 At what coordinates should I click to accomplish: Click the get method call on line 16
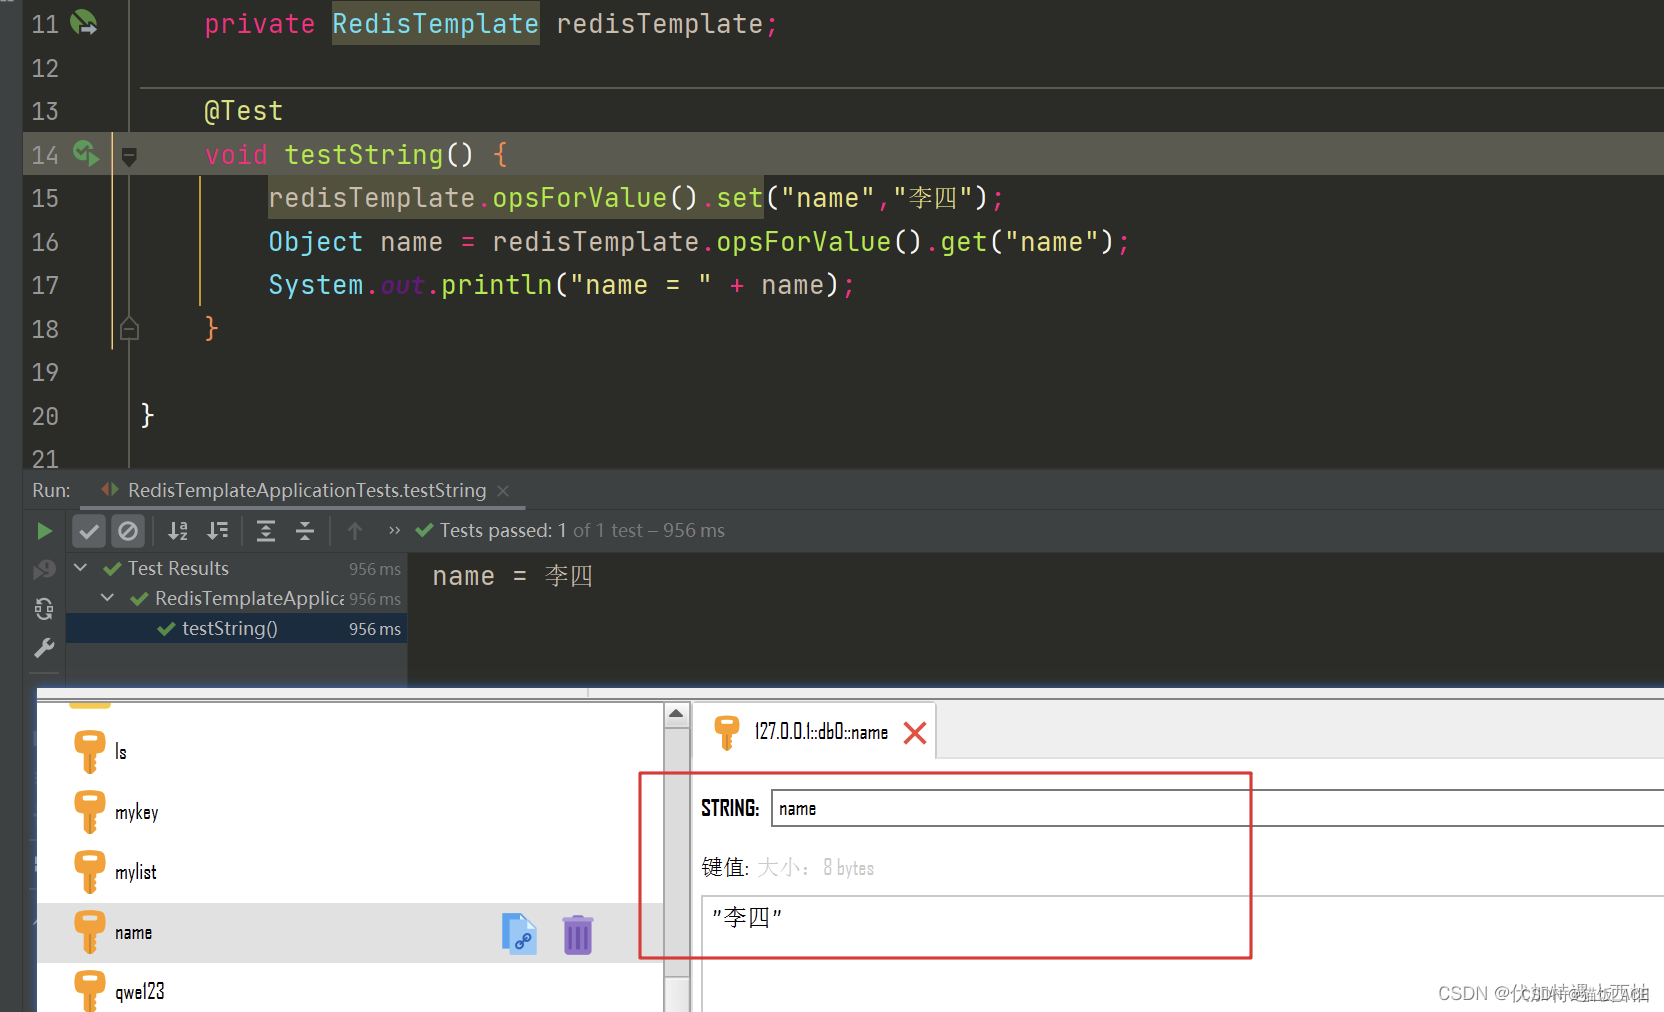click(963, 242)
